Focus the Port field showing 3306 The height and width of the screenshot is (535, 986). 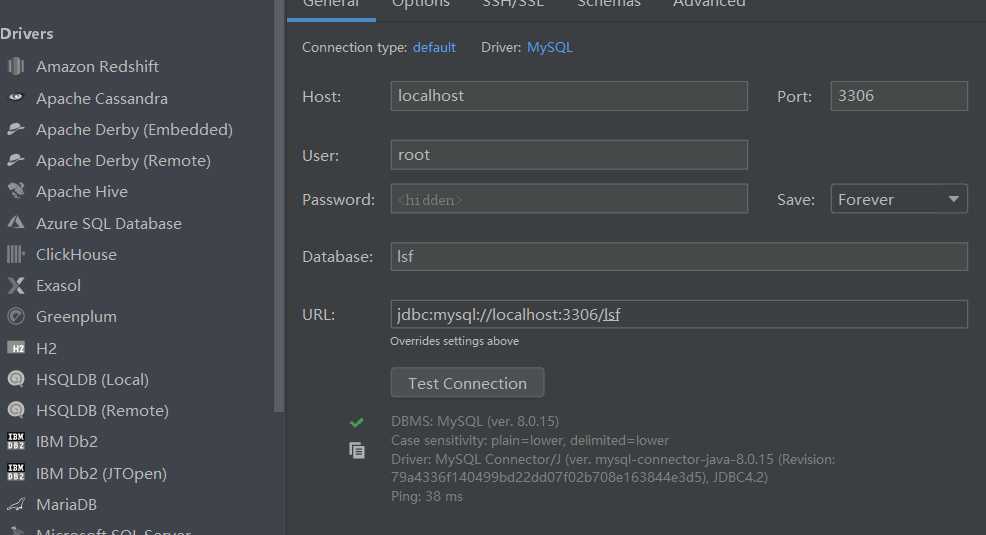899,96
